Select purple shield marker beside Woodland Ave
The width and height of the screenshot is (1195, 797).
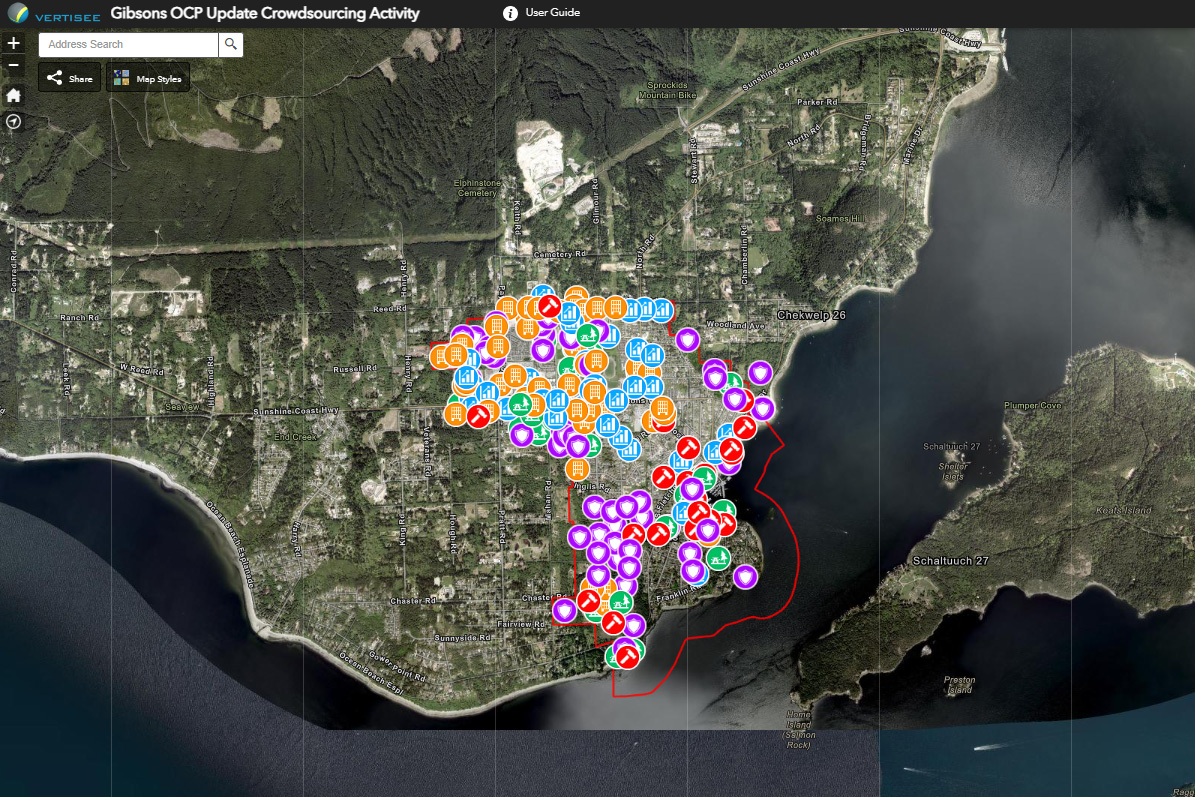(687, 340)
